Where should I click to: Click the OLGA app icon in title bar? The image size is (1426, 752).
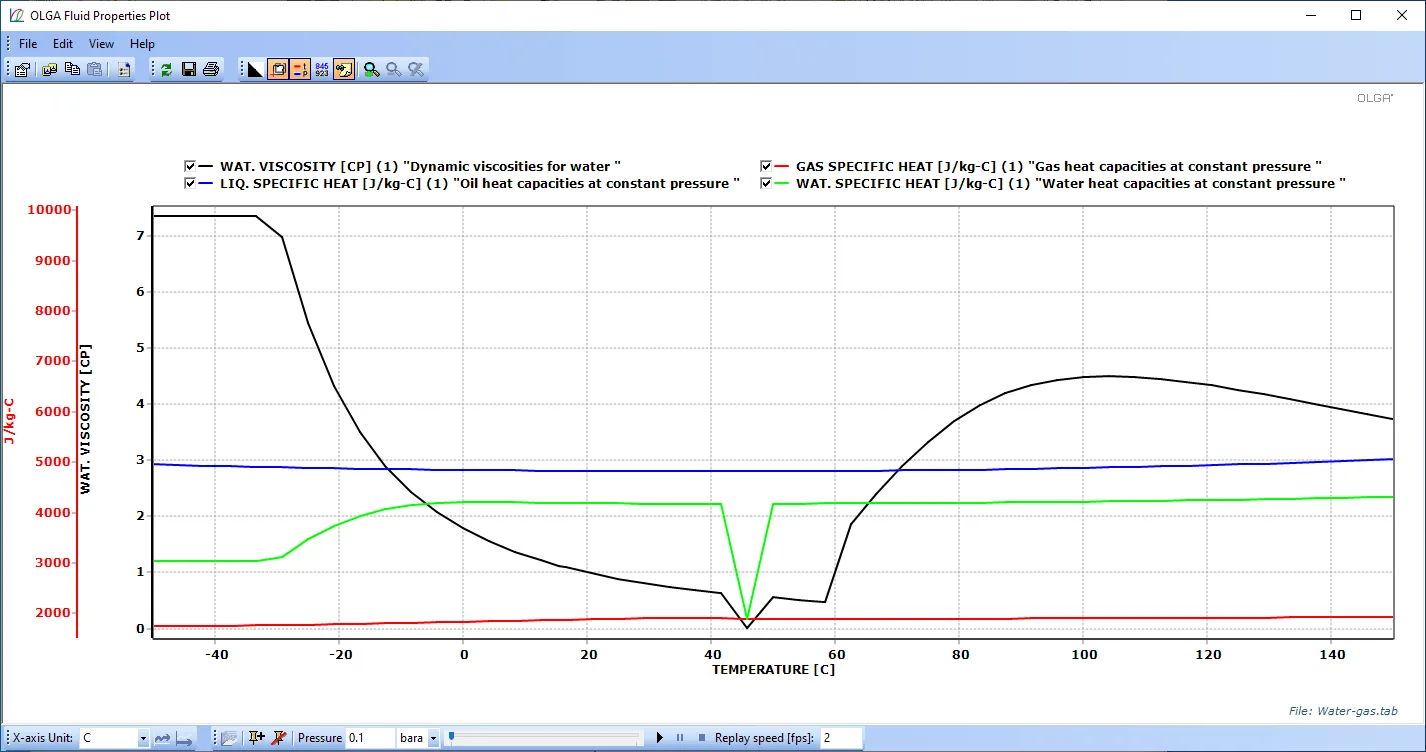[15, 15]
